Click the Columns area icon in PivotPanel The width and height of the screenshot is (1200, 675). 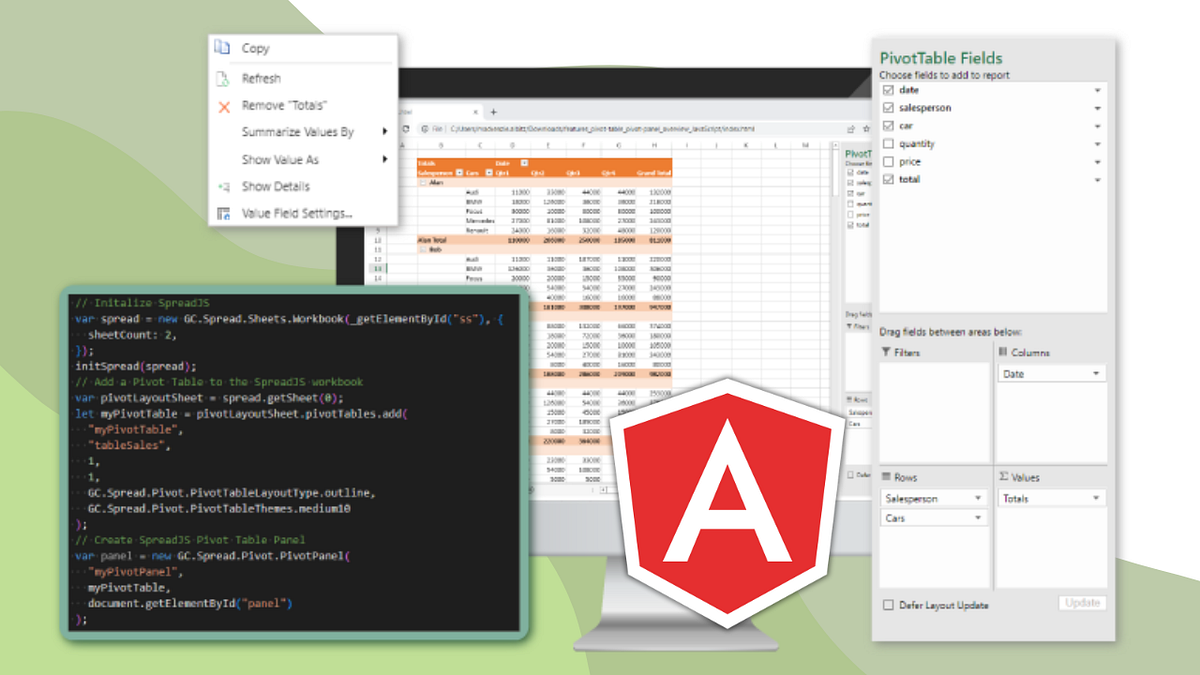[x=1003, y=351]
